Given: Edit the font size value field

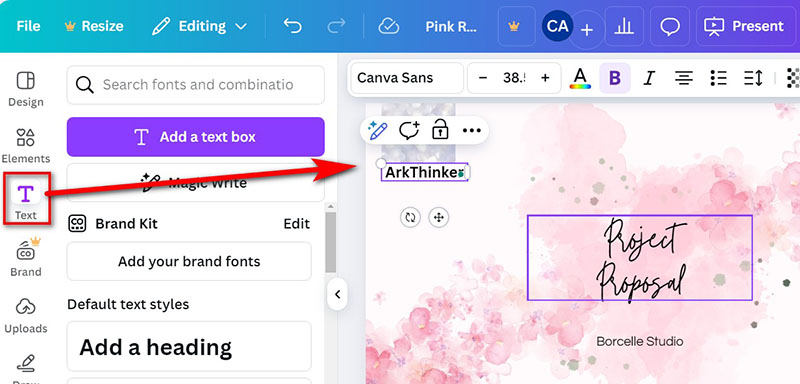Looking at the screenshot, I should pos(514,78).
